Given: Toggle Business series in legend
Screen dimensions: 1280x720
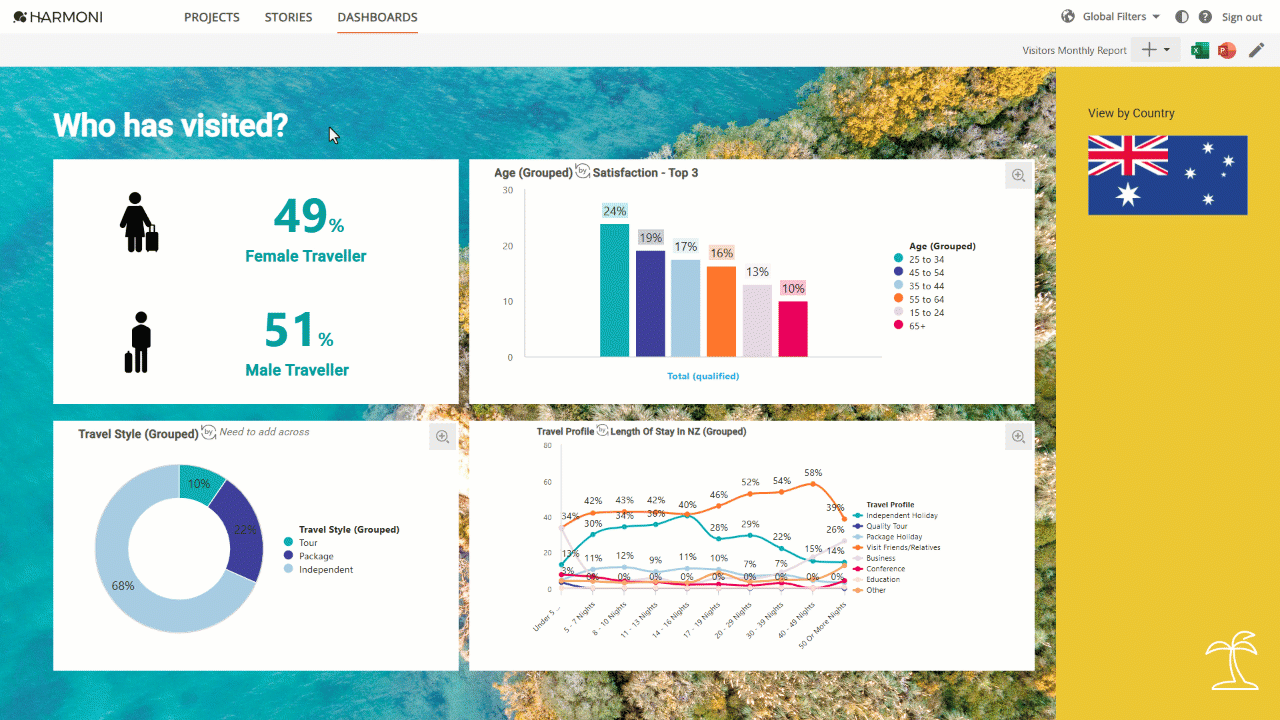Looking at the screenshot, I should tap(873, 558).
